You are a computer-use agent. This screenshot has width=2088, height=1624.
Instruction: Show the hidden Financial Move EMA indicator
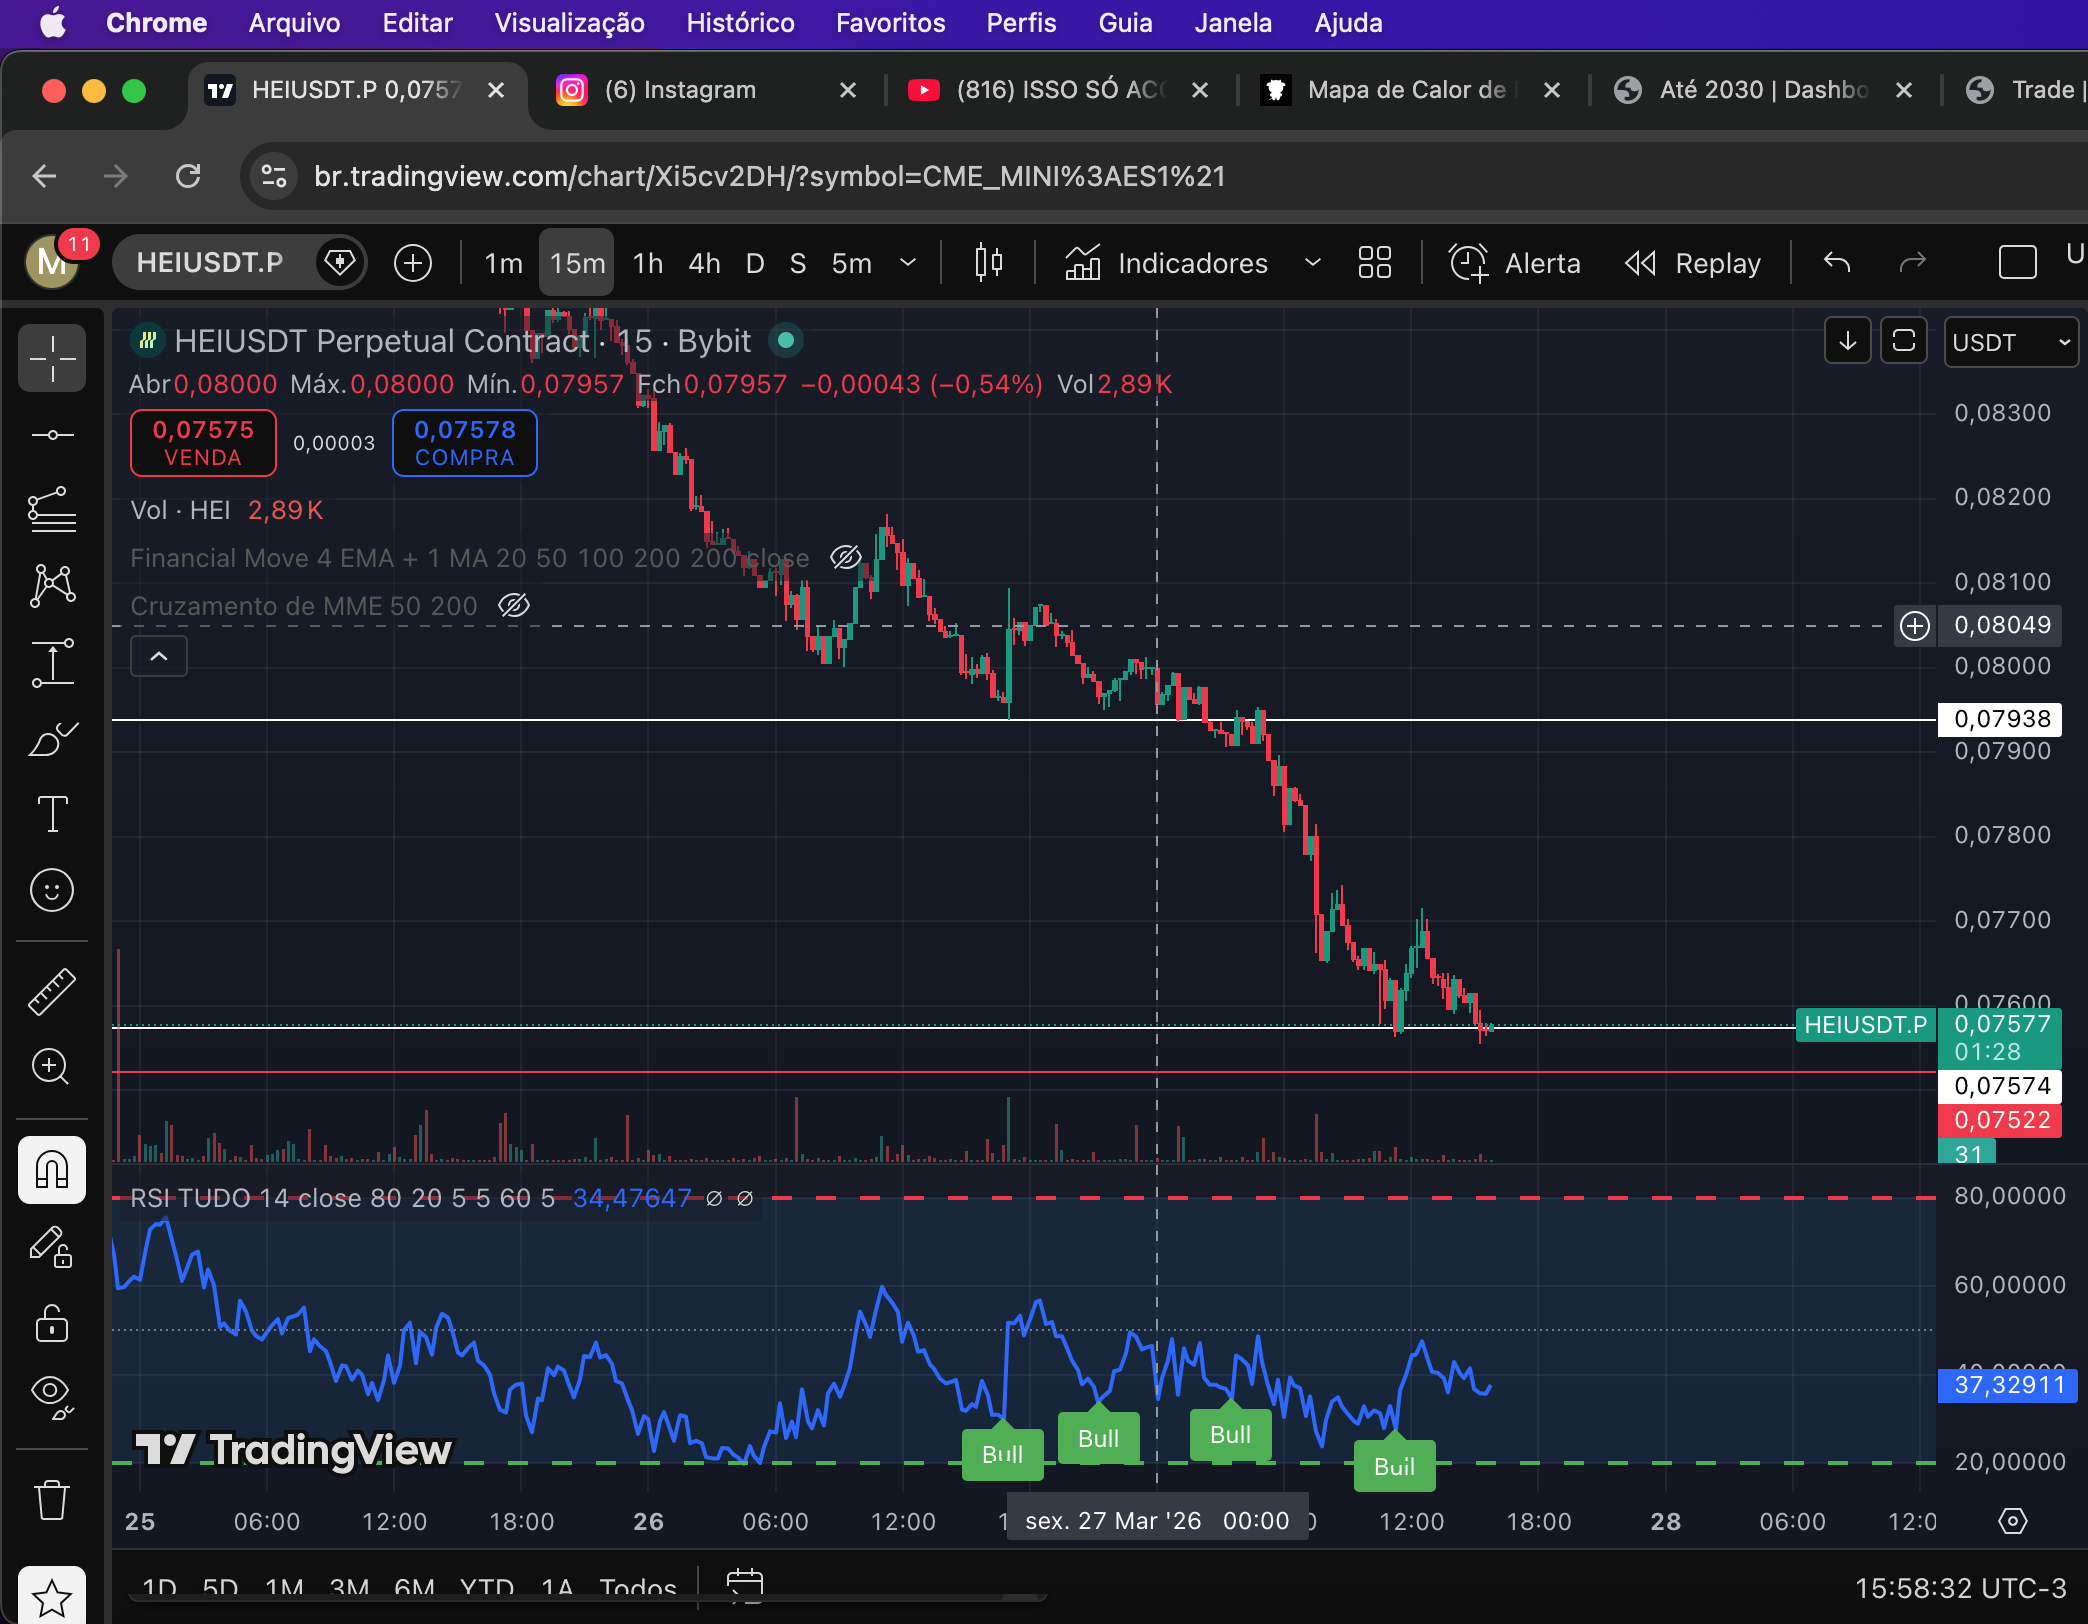coord(845,558)
